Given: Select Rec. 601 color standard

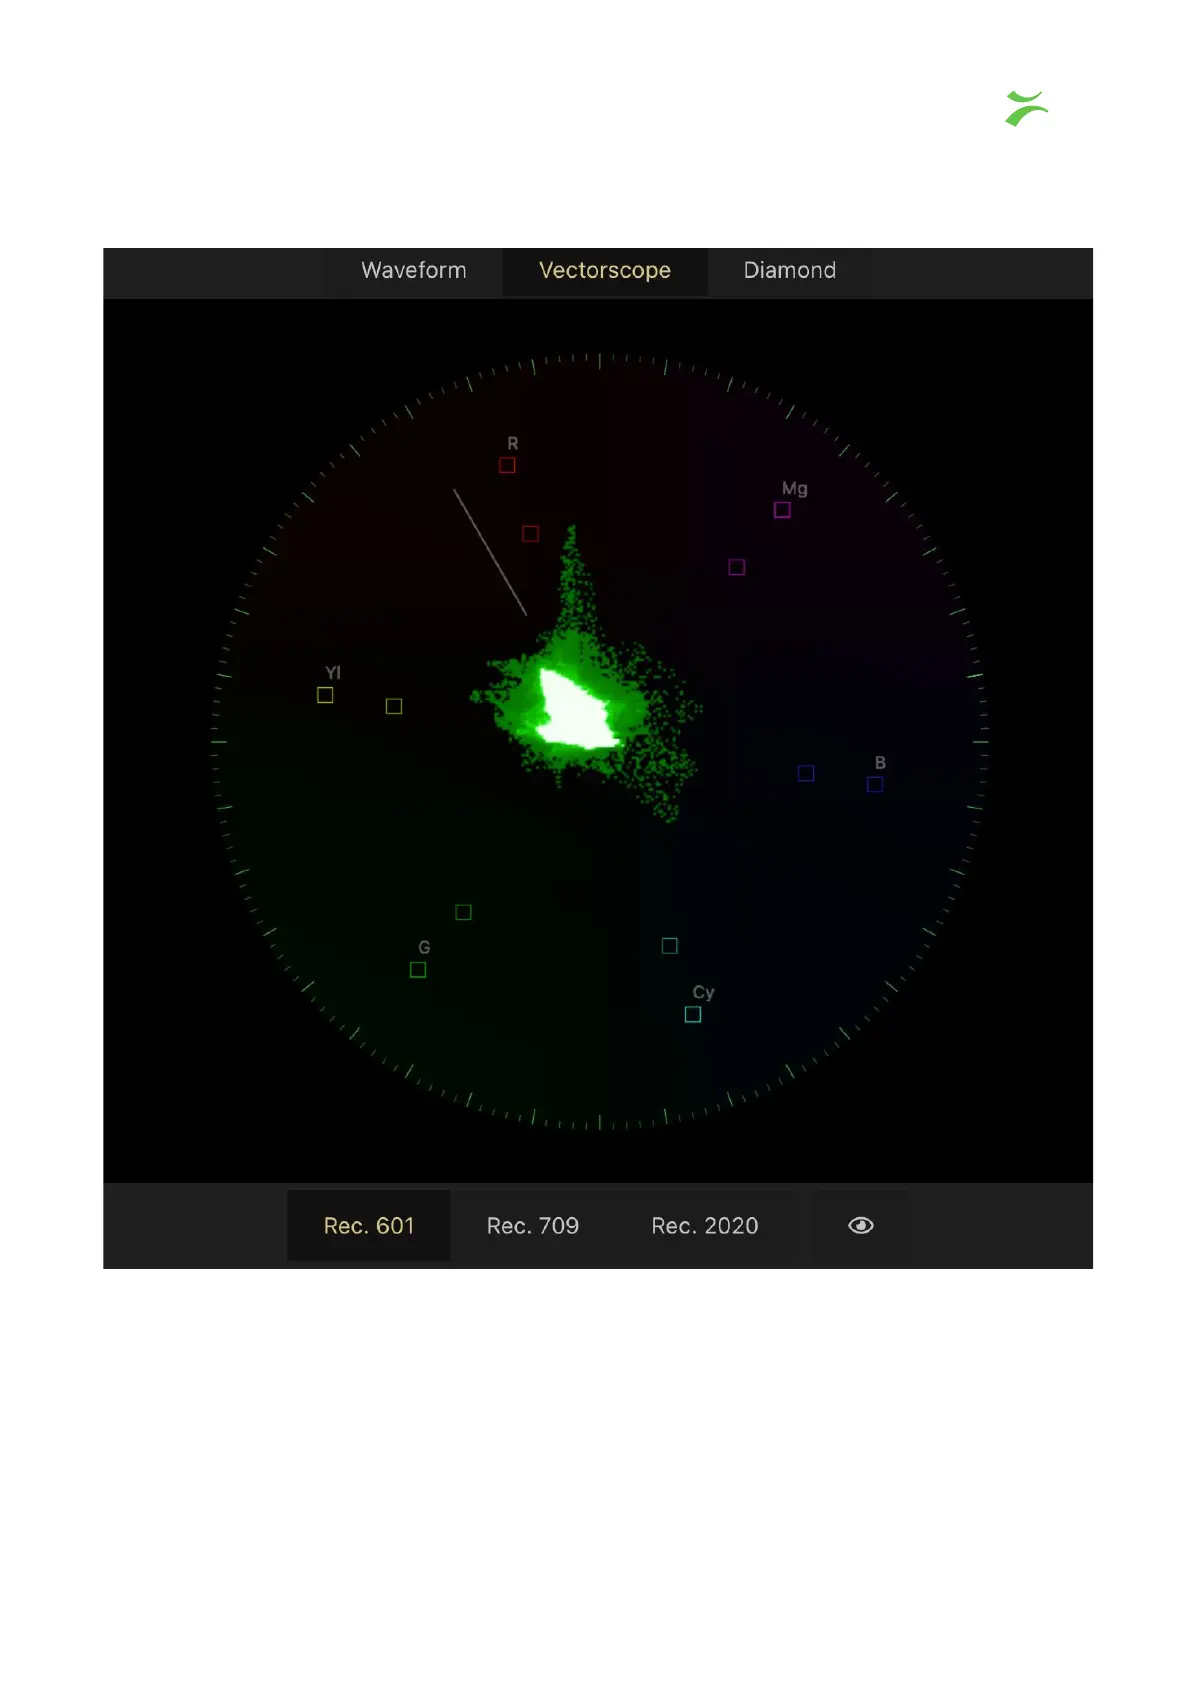Looking at the screenshot, I should click(368, 1226).
